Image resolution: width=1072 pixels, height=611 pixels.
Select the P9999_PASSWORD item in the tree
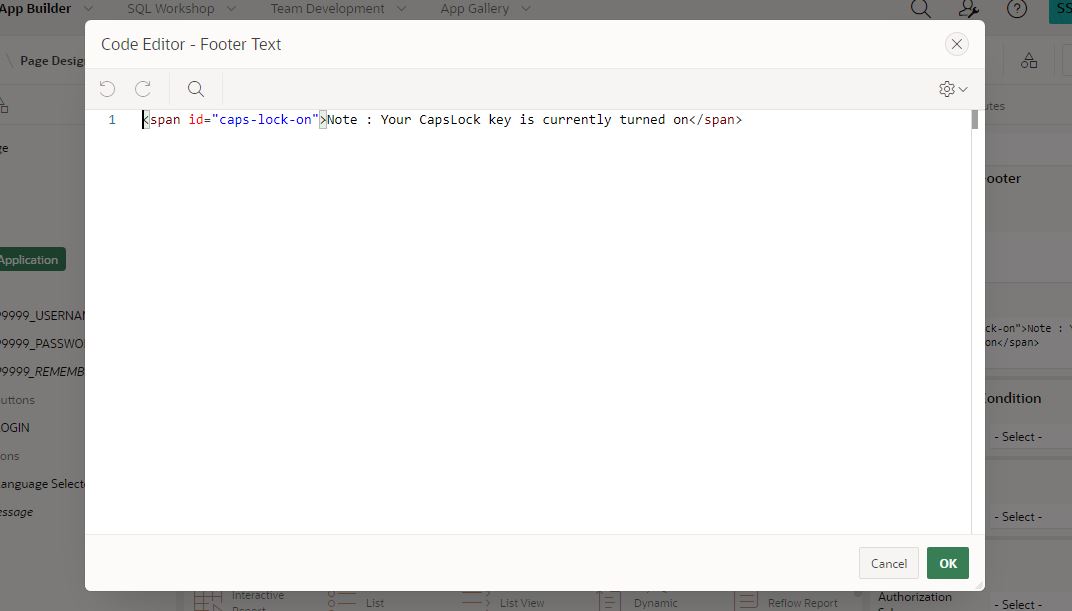[x=42, y=344]
